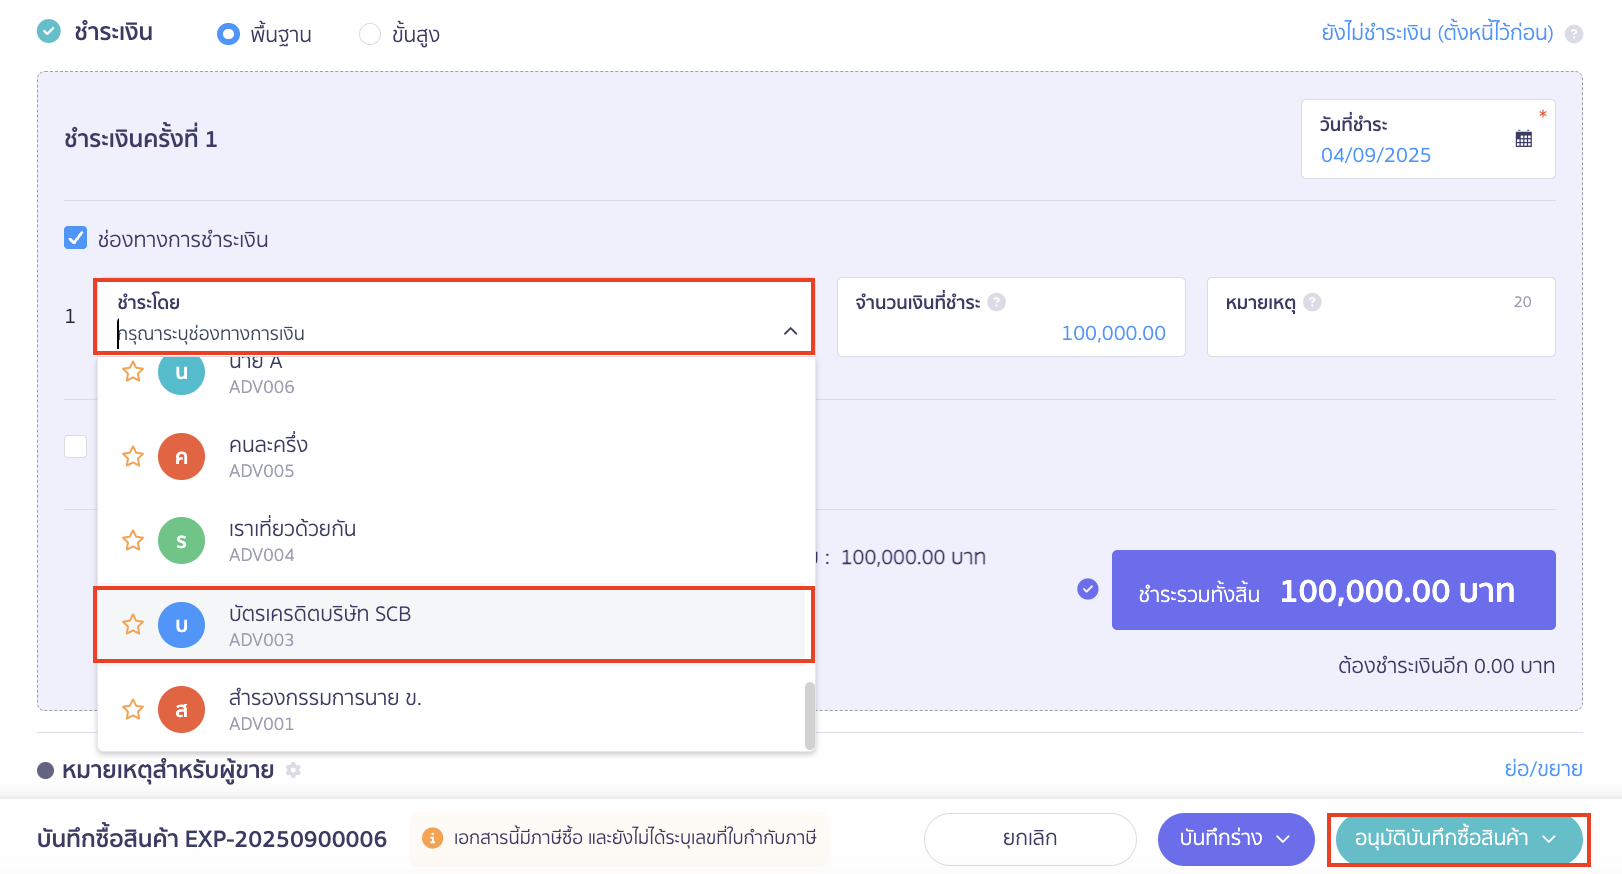The image size is (1622, 874).
Task: Click the teal avatar for ADV006
Action: tap(181, 373)
